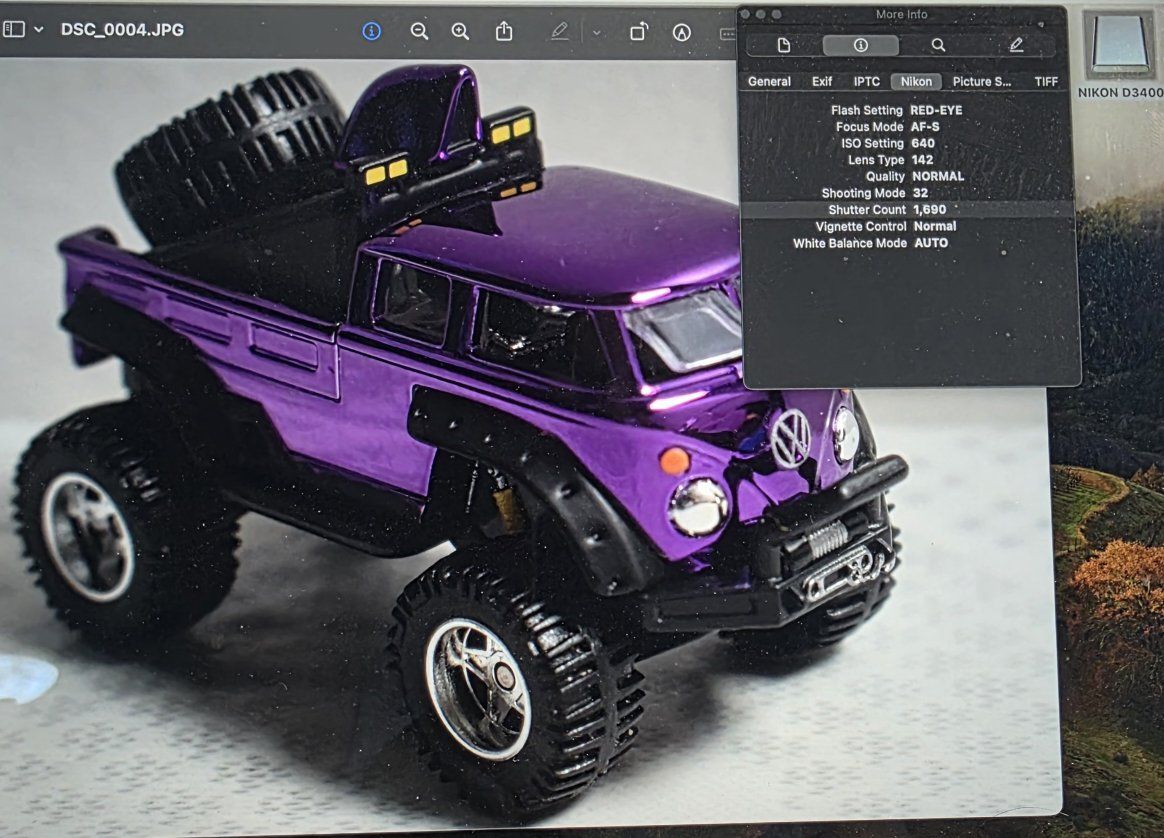Click the Flash Setting RED-EYE value
The image size is (1164, 838).
936,110
